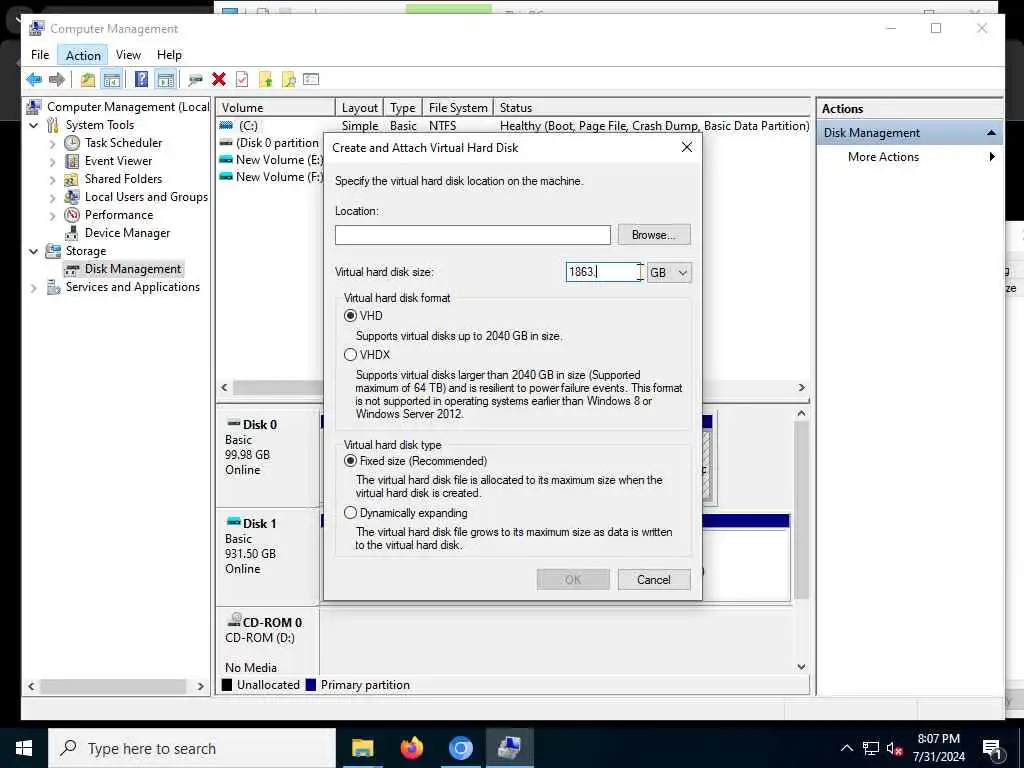Select Services and Applications node
The width and height of the screenshot is (1024, 768).
point(133,287)
